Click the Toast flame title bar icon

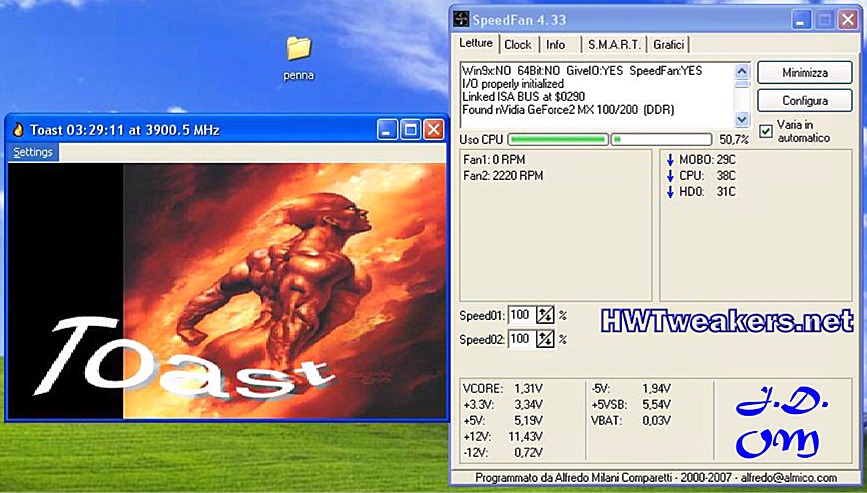click(19, 130)
